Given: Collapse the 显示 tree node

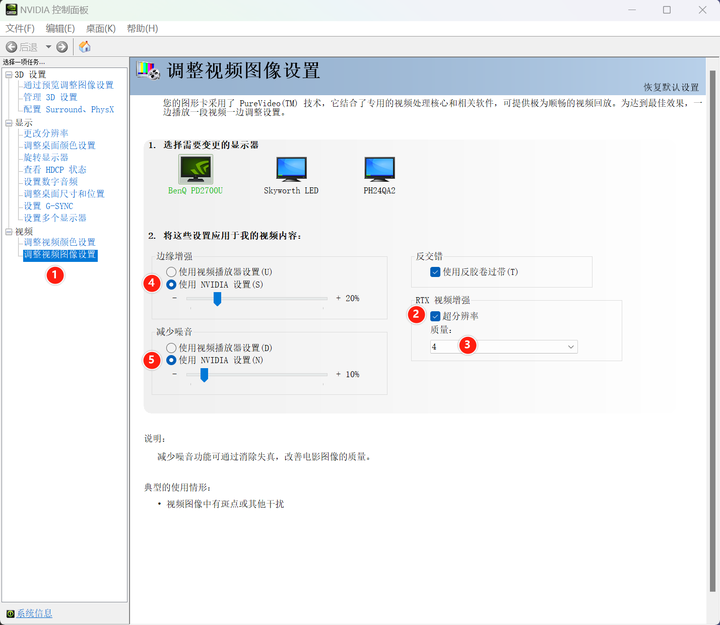Looking at the screenshot, I should pos(9,123).
